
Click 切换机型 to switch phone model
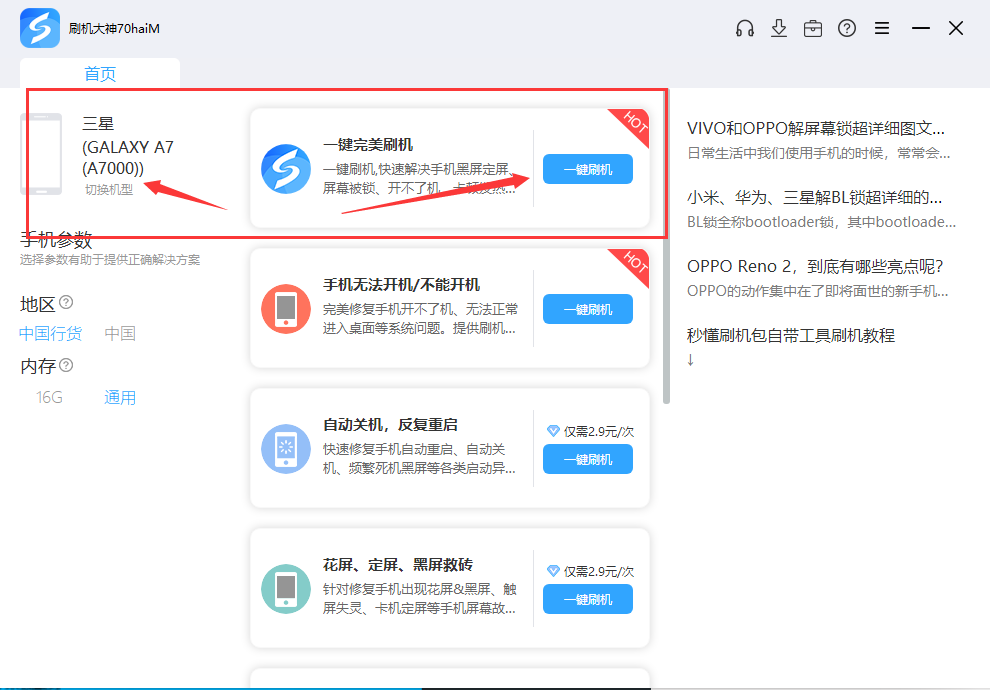pos(108,190)
